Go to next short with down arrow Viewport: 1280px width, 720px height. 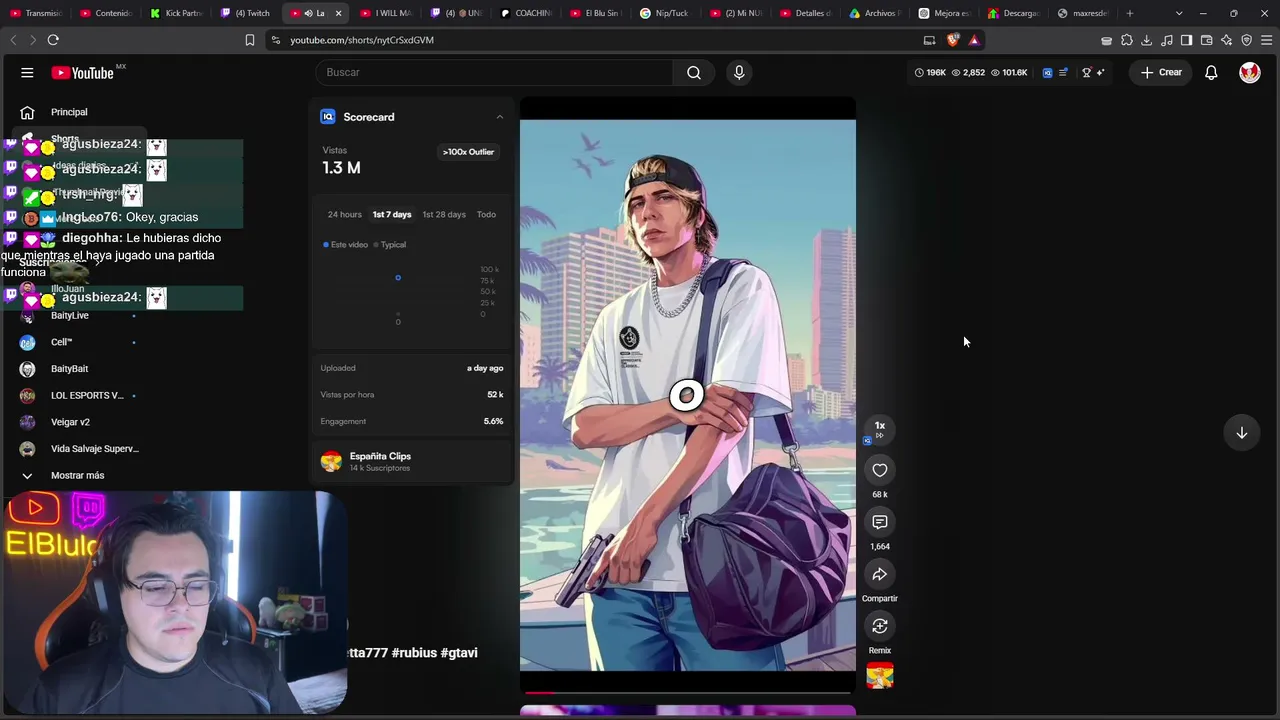(1241, 433)
